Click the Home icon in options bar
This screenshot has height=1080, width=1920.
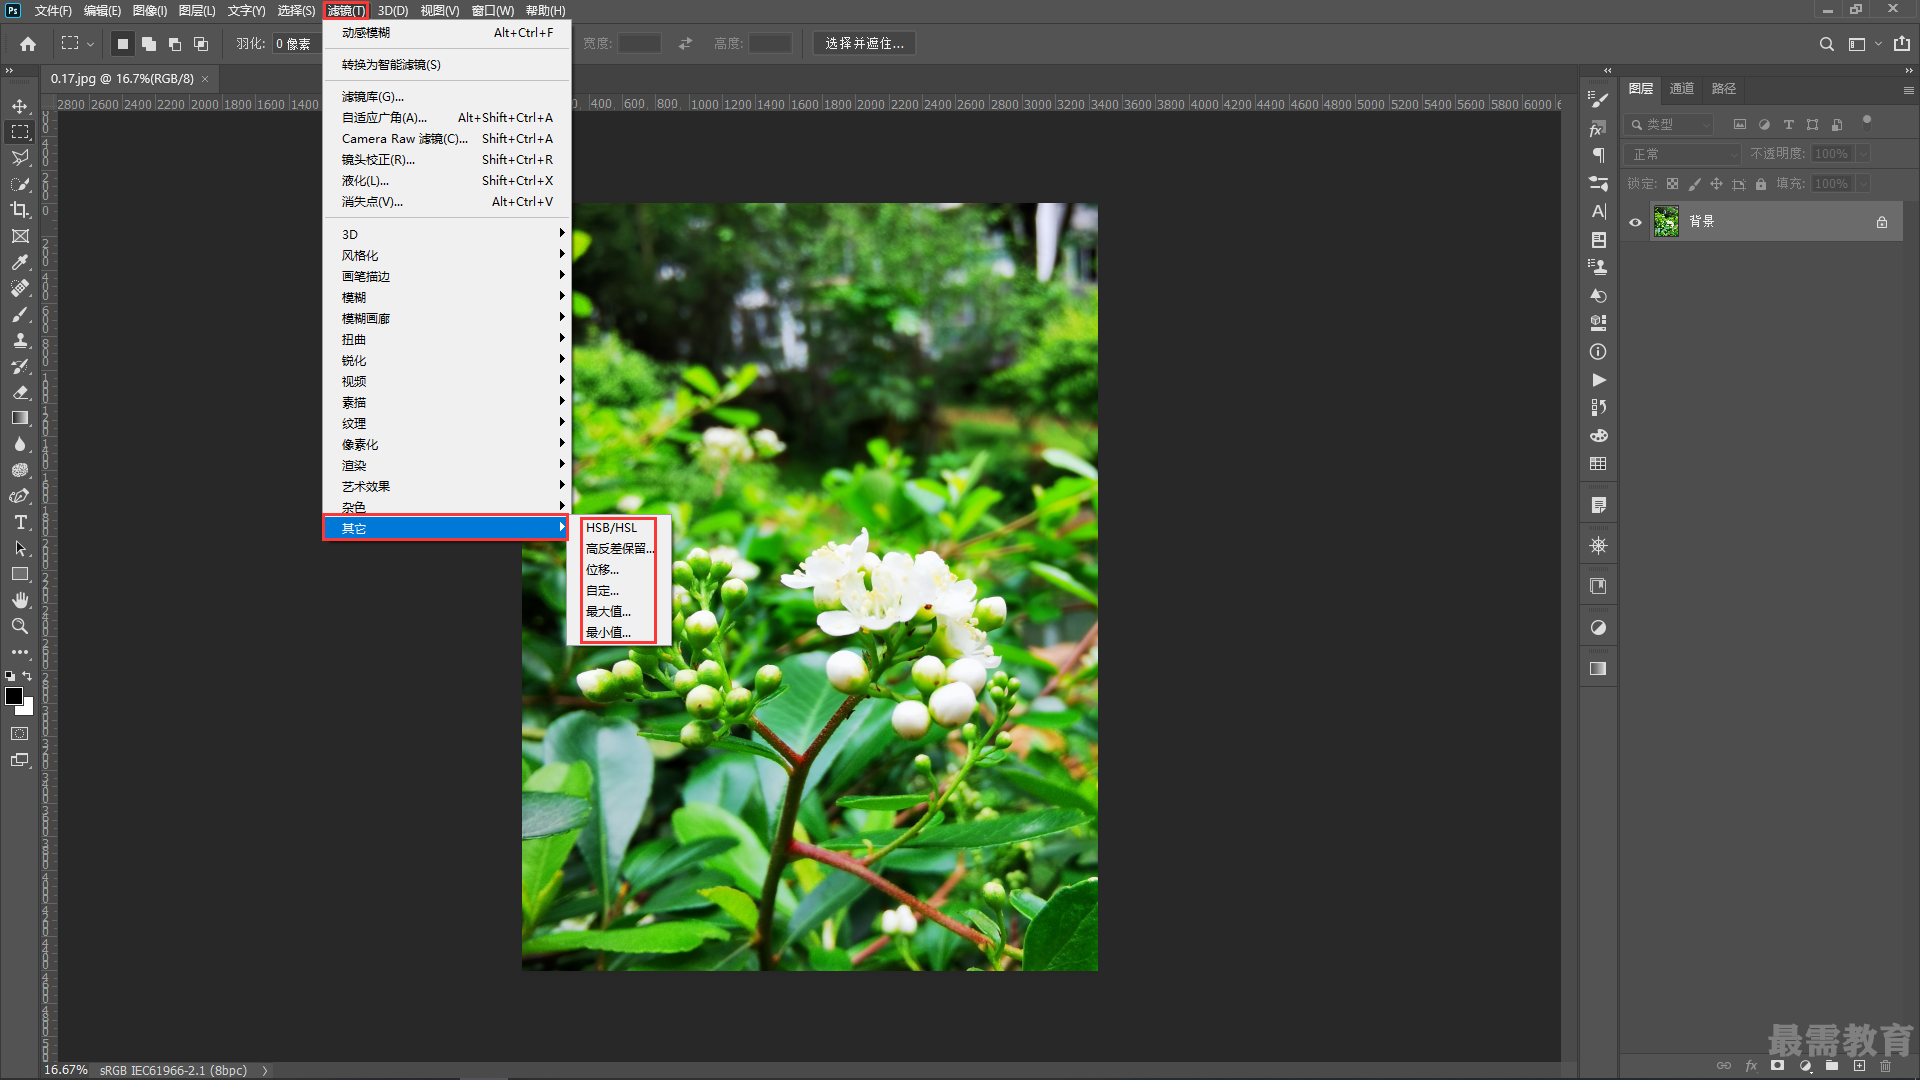click(28, 44)
